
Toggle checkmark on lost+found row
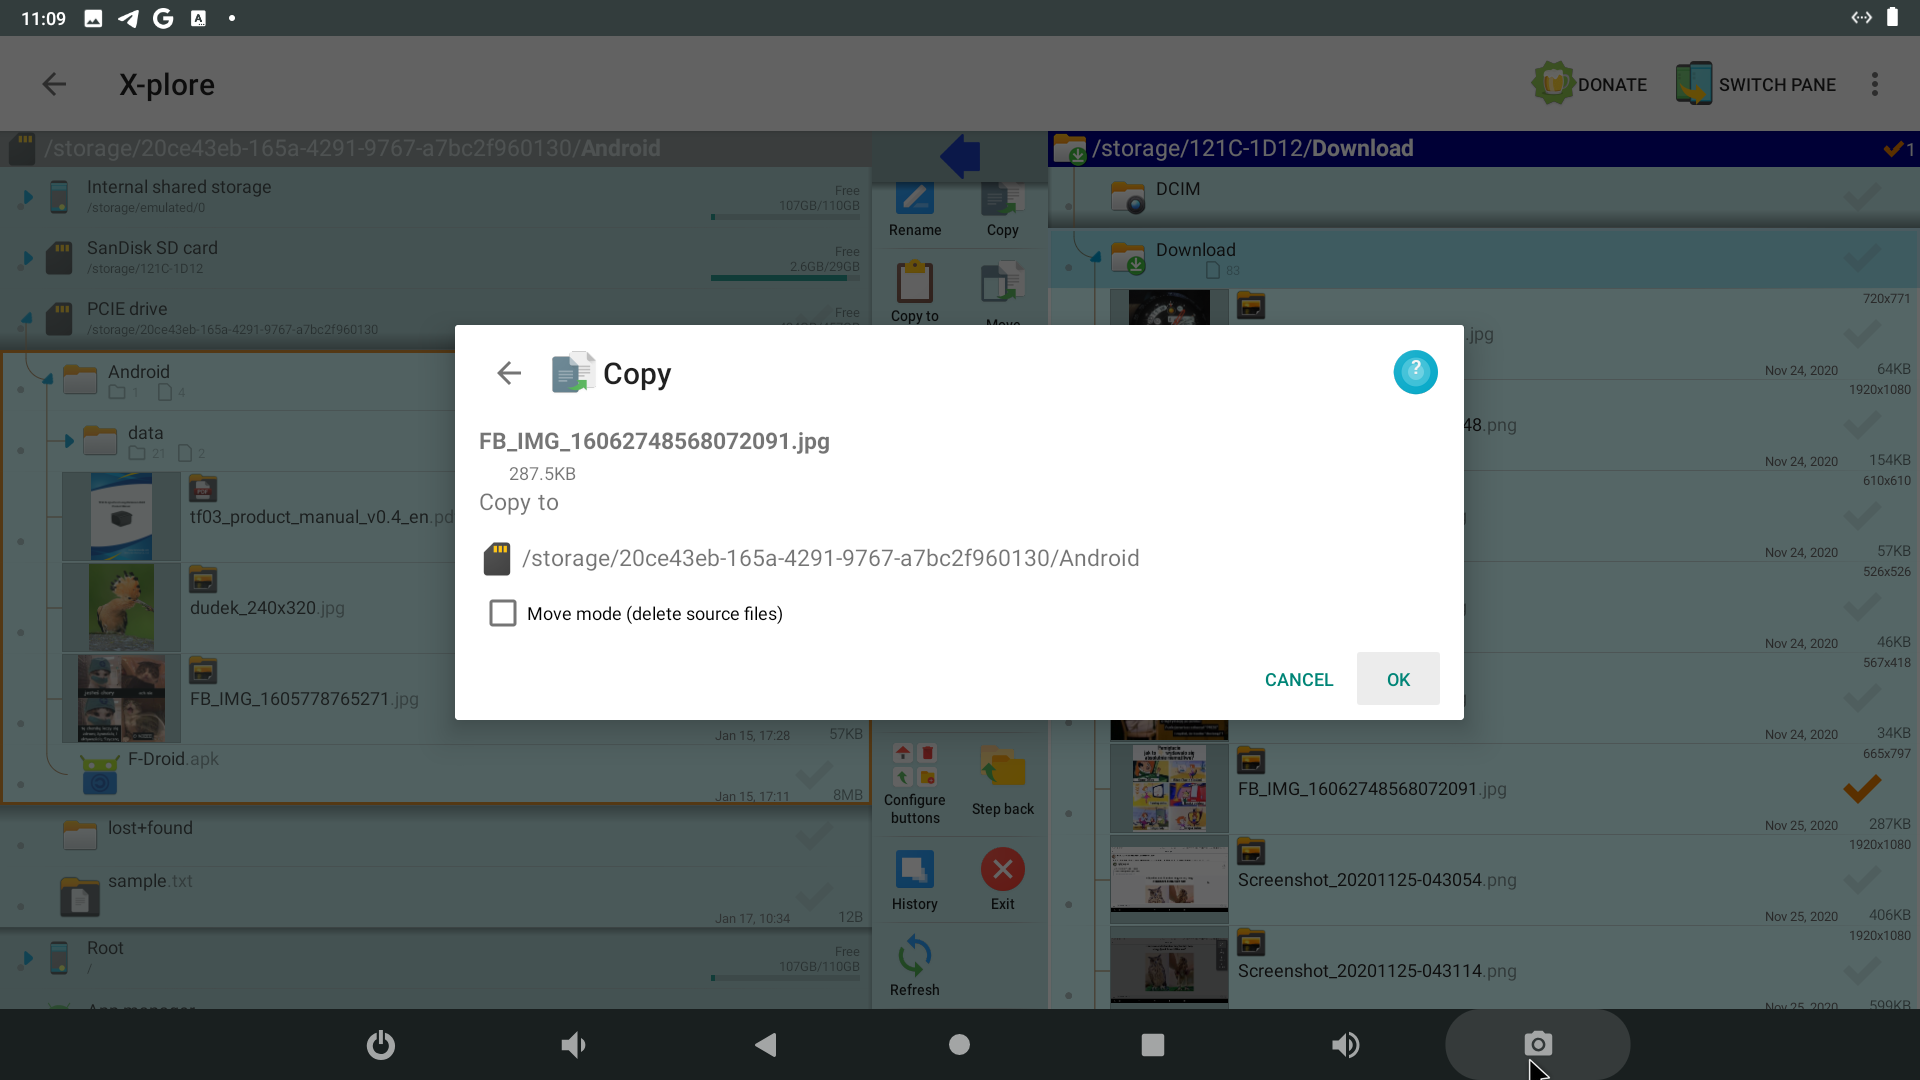[x=815, y=835]
